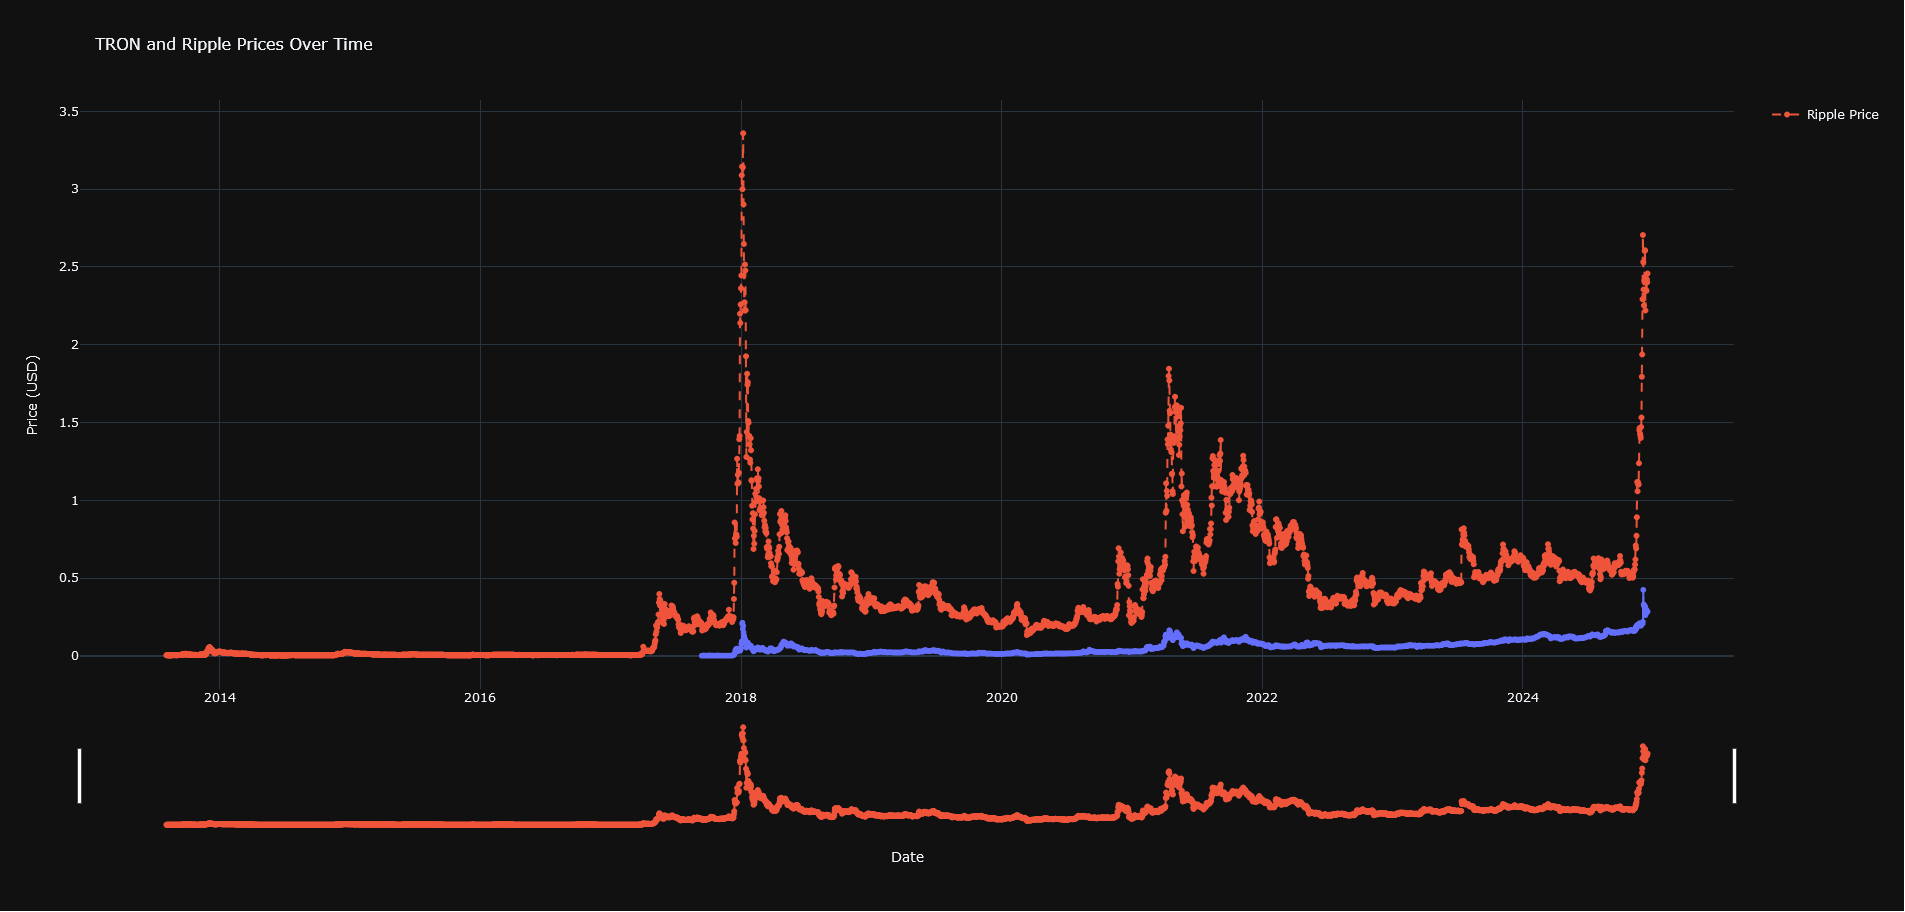Click the 3 y-axis tick label
The width and height of the screenshot is (1905, 912).
click(75, 189)
